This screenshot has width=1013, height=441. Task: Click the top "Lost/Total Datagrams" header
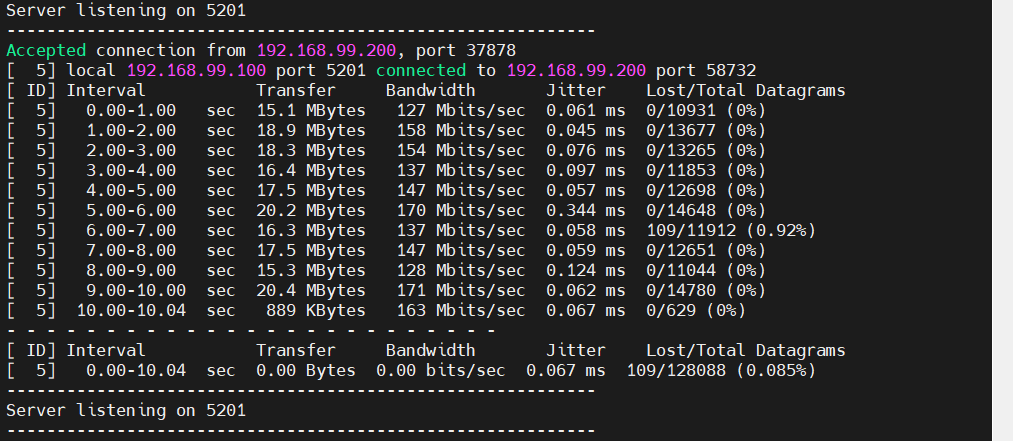[745, 90]
